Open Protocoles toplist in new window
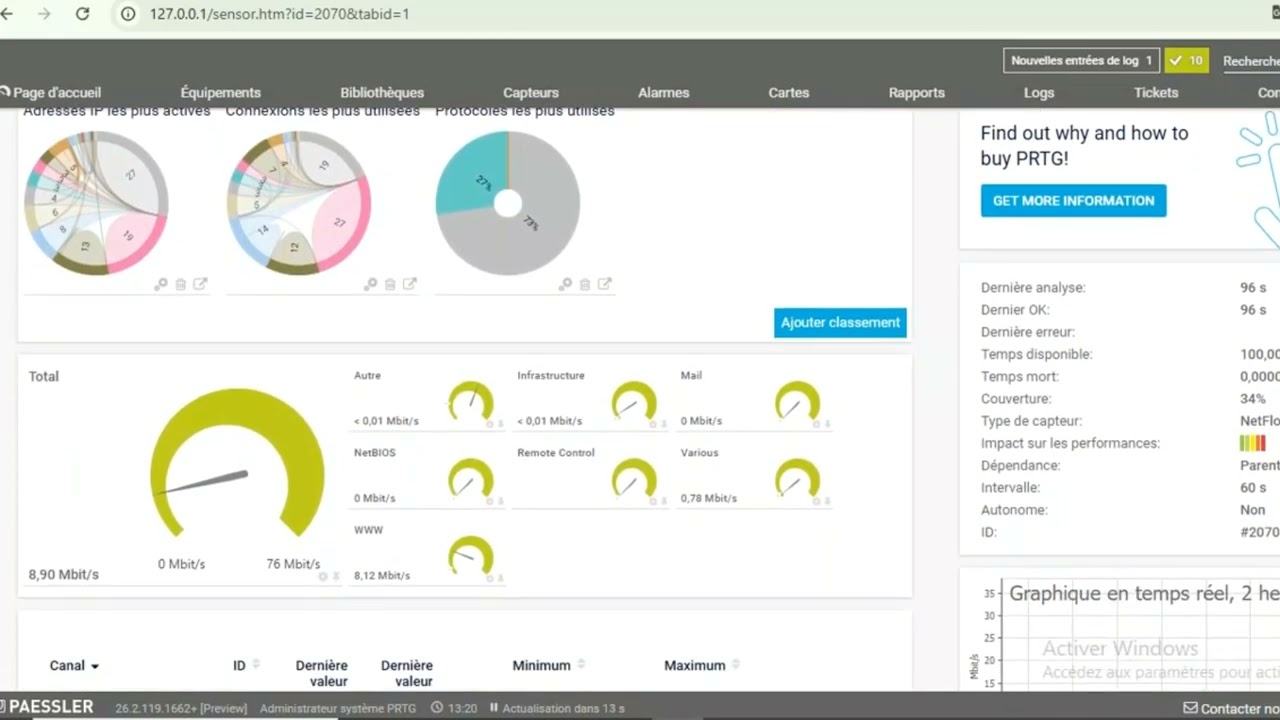This screenshot has height=720, width=1280. point(604,285)
